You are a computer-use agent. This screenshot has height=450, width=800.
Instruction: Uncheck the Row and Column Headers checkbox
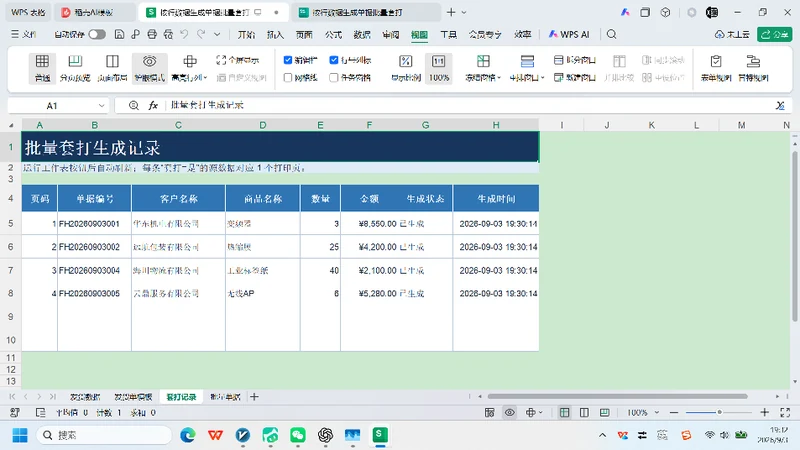(334, 60)
